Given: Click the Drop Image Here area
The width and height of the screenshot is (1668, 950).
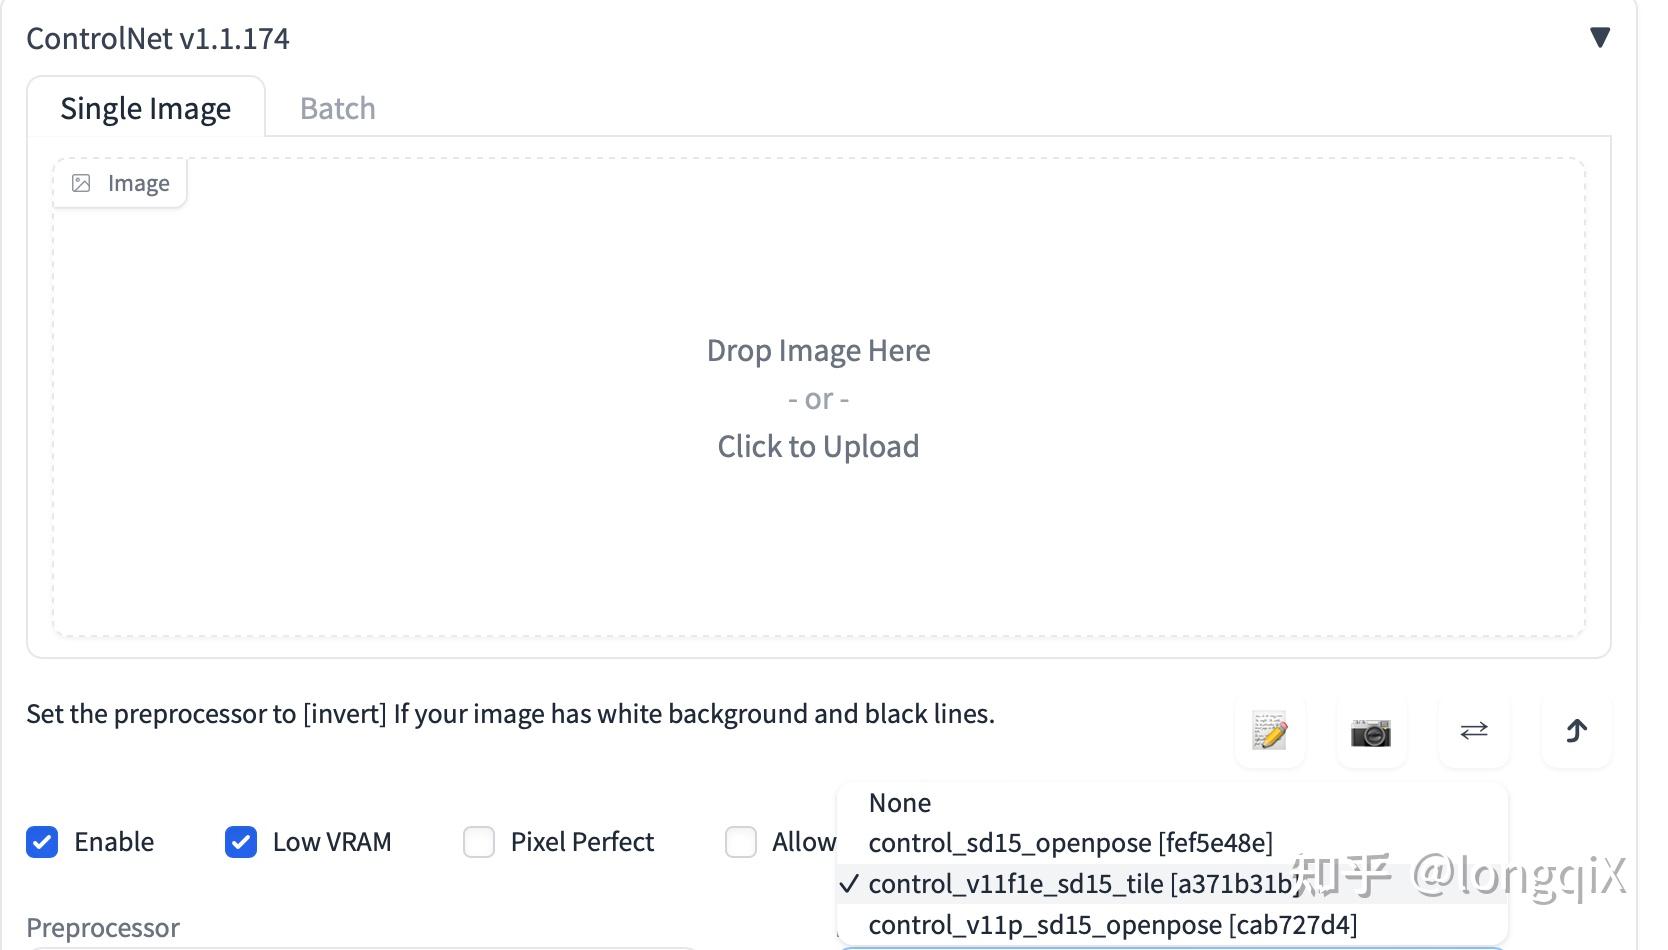Looking at the screenshot, I should (x=818, y=351).
